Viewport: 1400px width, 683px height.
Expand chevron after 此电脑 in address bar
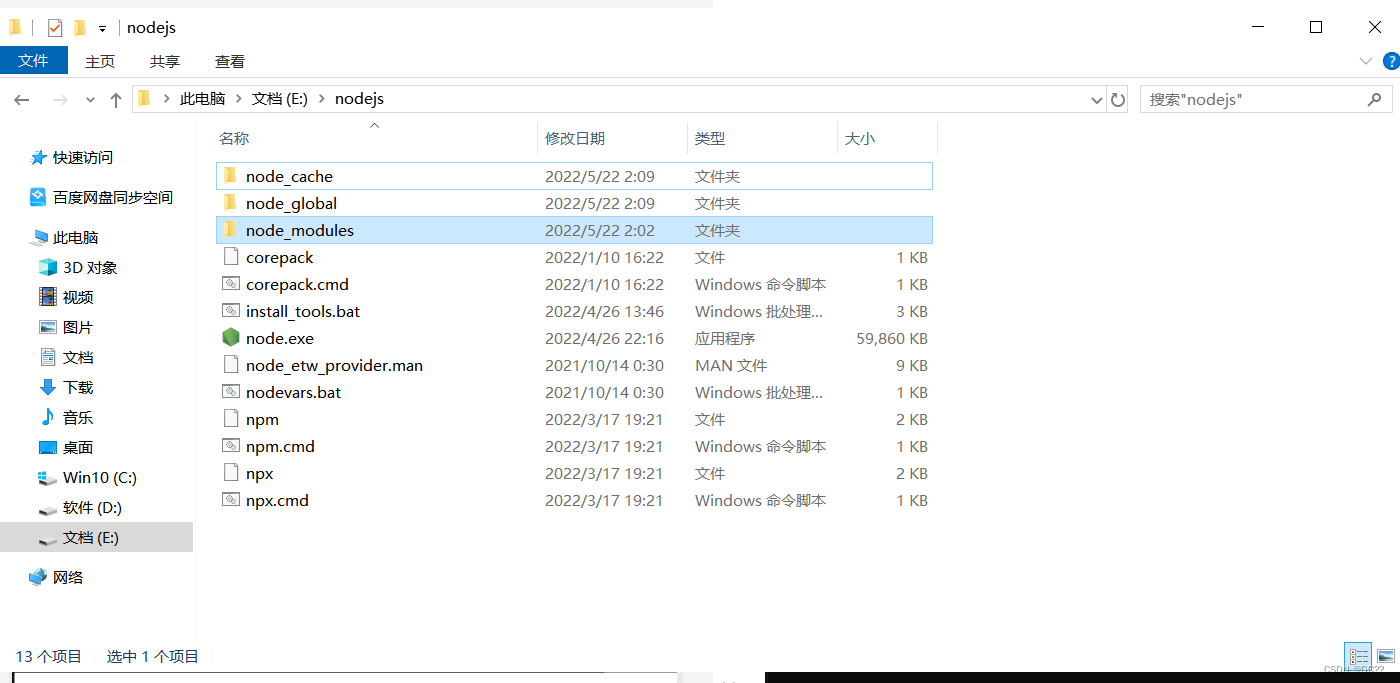239,99
